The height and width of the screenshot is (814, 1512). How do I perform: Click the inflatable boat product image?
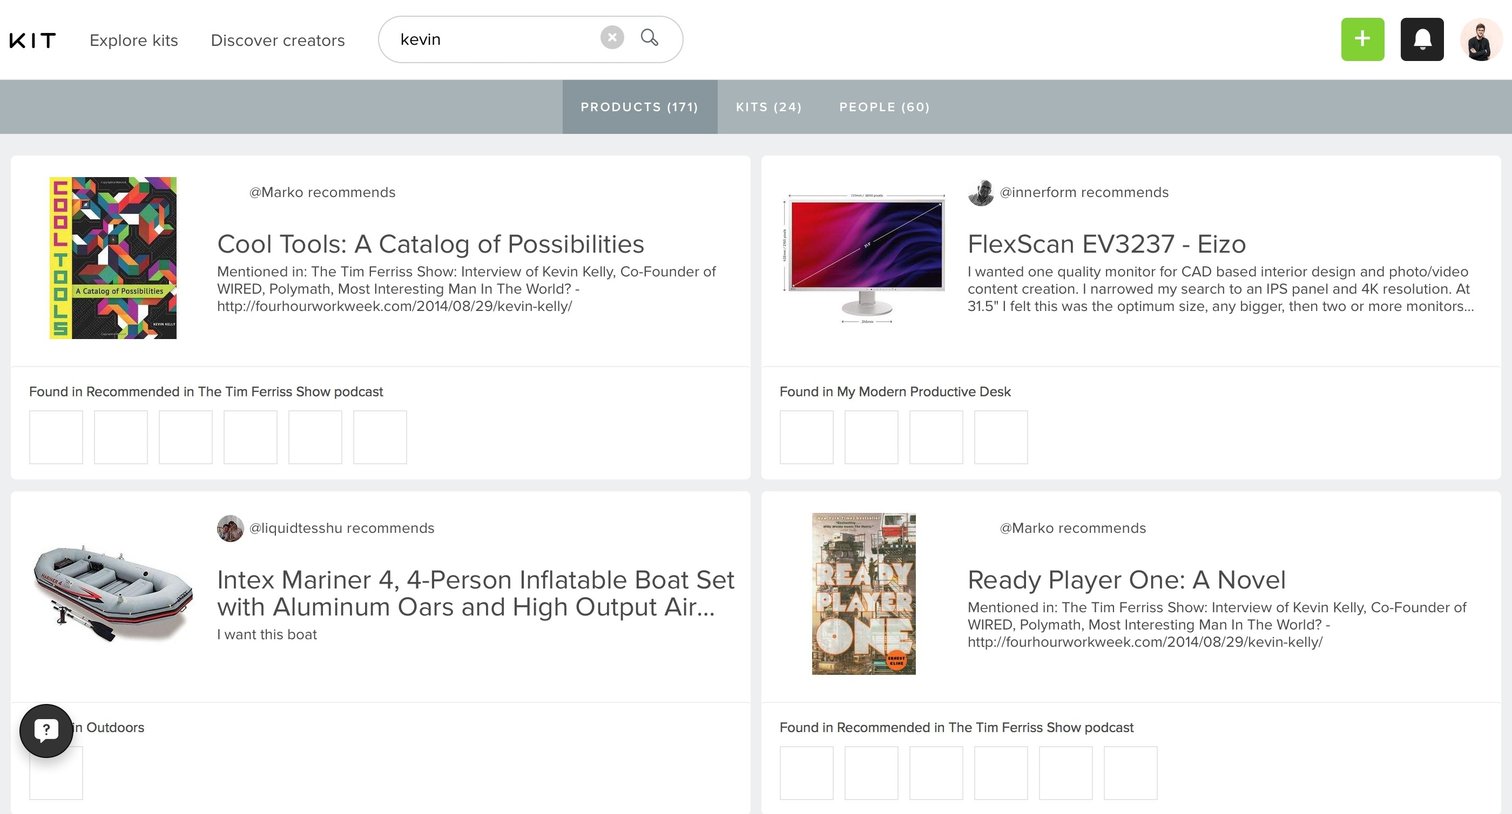coord(112,593)
